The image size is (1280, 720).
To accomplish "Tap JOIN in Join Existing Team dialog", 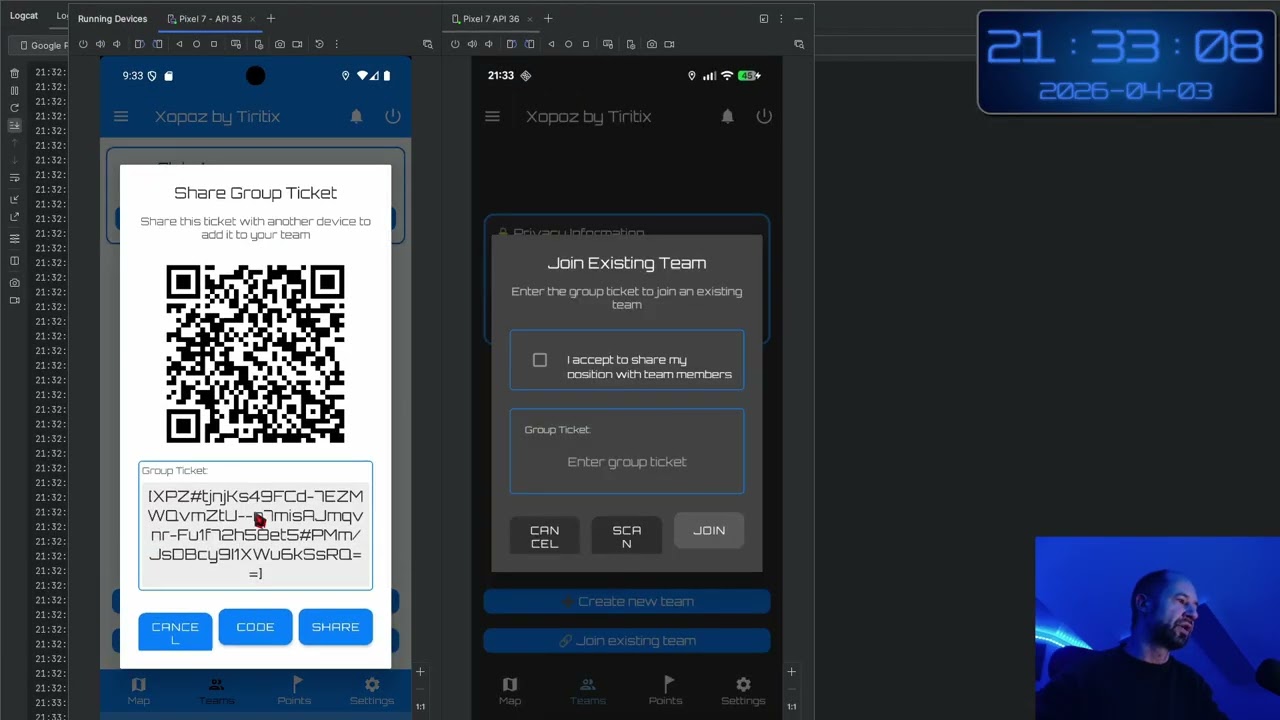I will pos(709,531).
